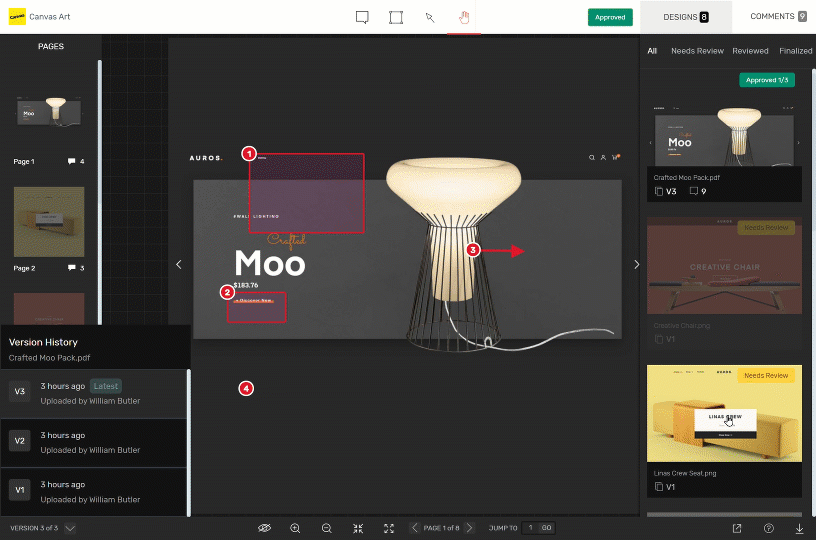This screenshot has width=816, height=540.
Task: Select the rectangle region tool
Action: tap(396, 17)
